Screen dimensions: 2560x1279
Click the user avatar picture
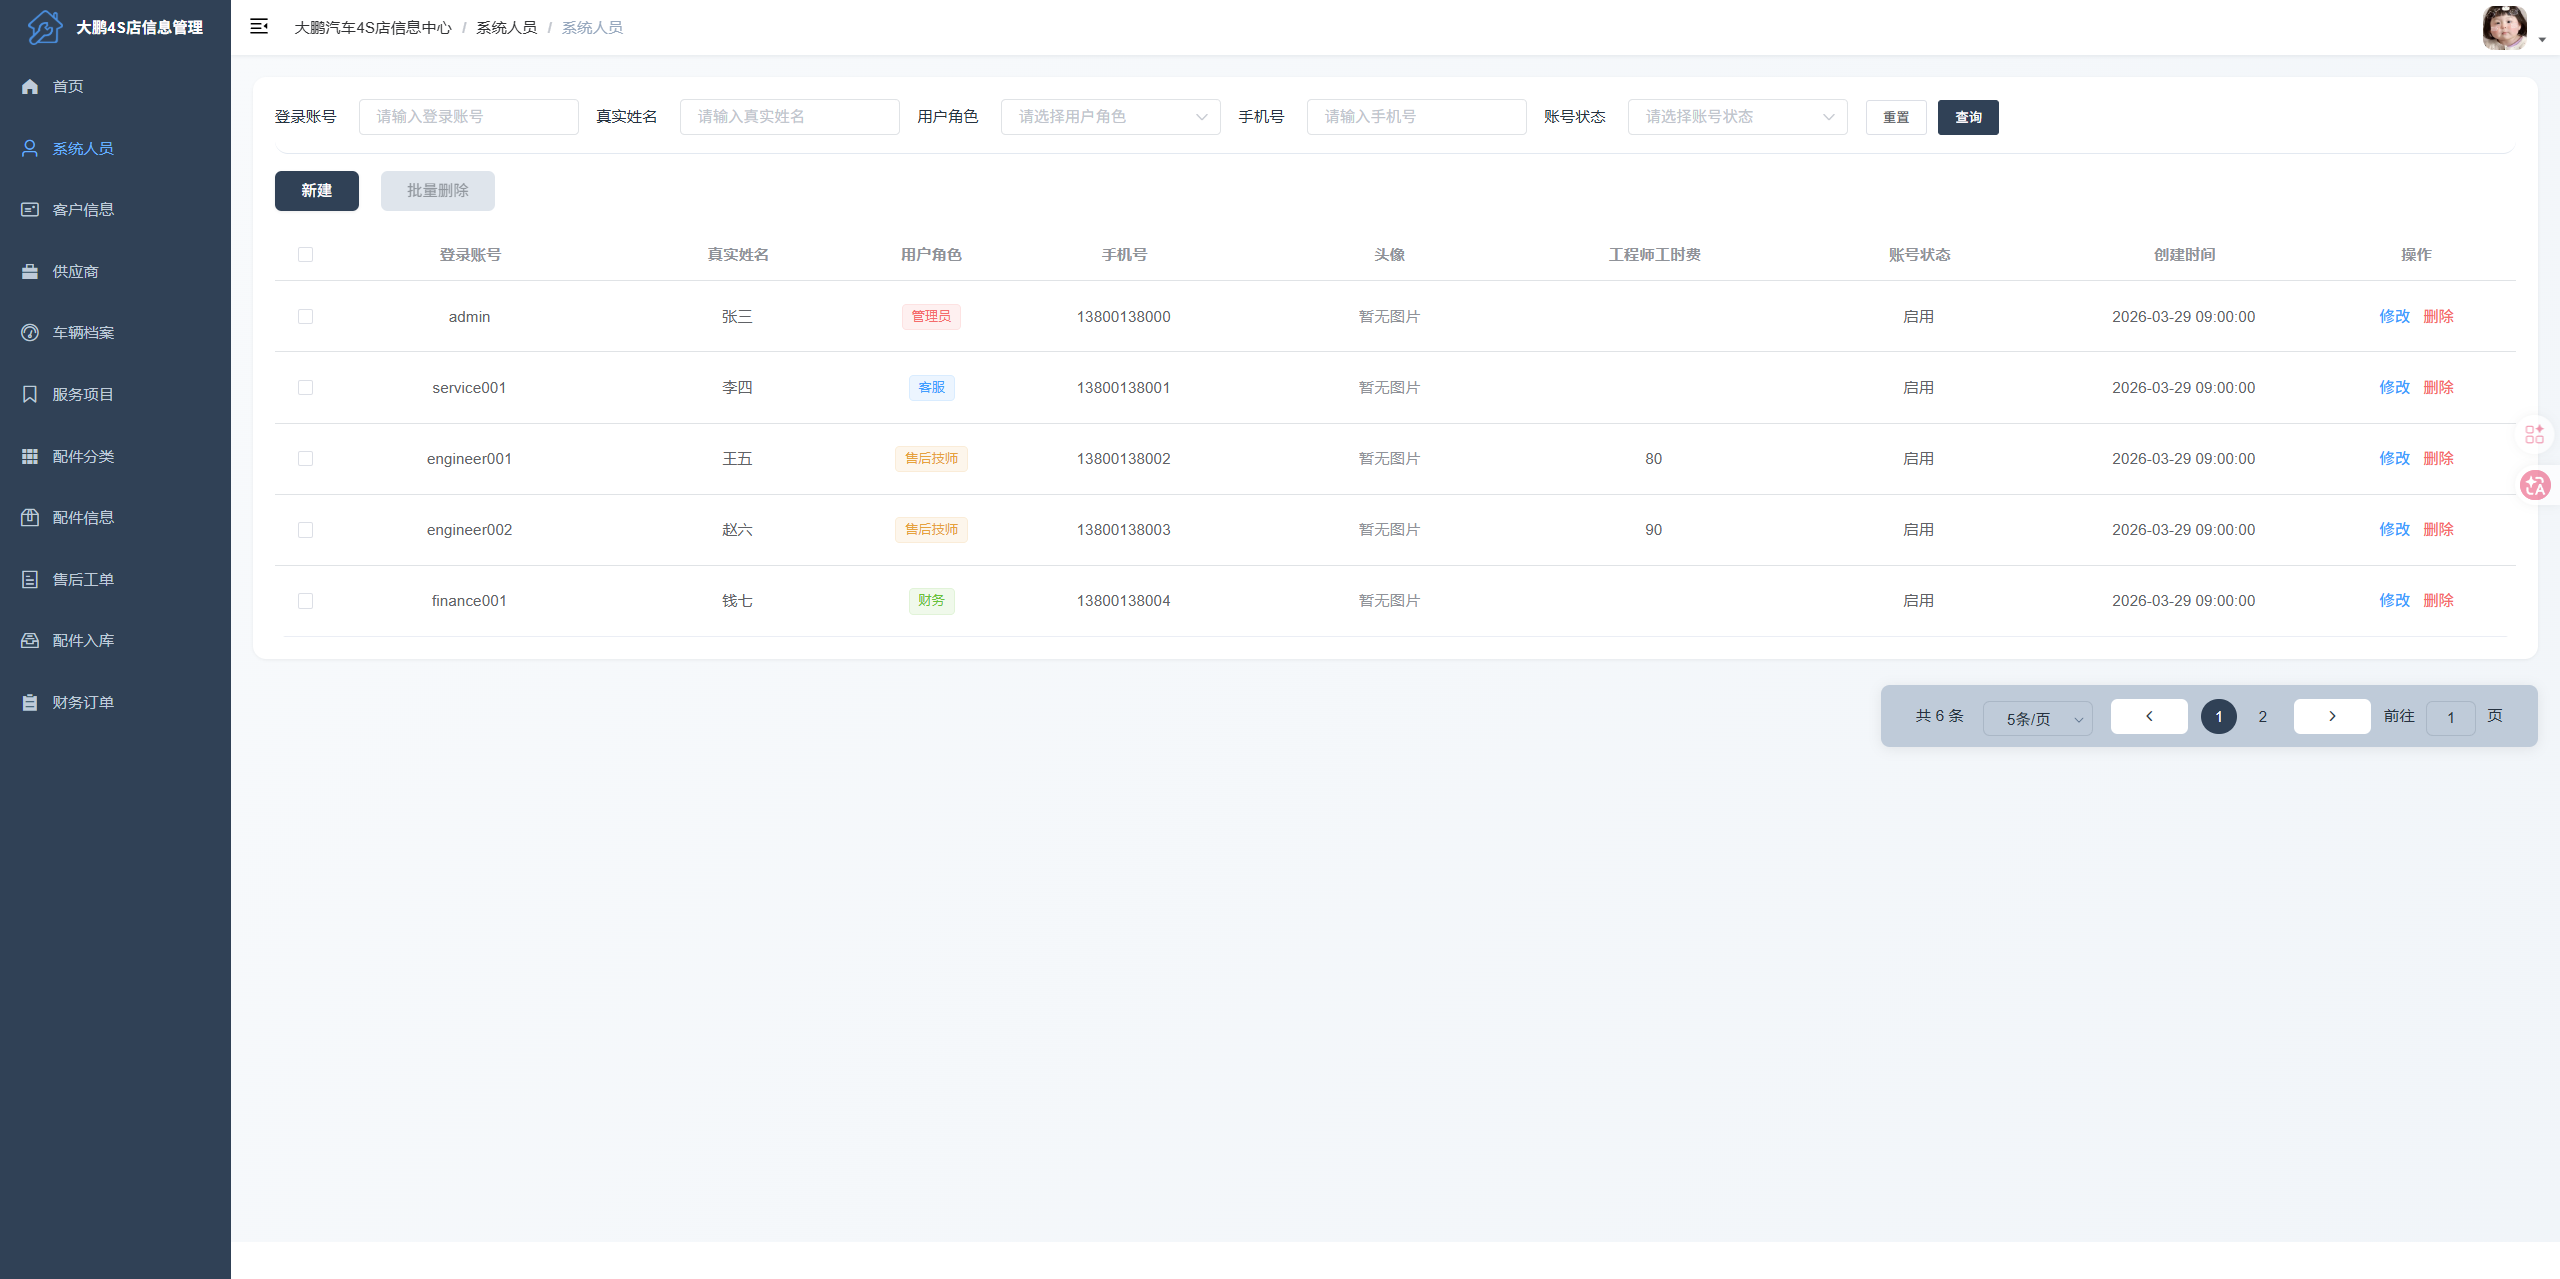[2504, 28]
